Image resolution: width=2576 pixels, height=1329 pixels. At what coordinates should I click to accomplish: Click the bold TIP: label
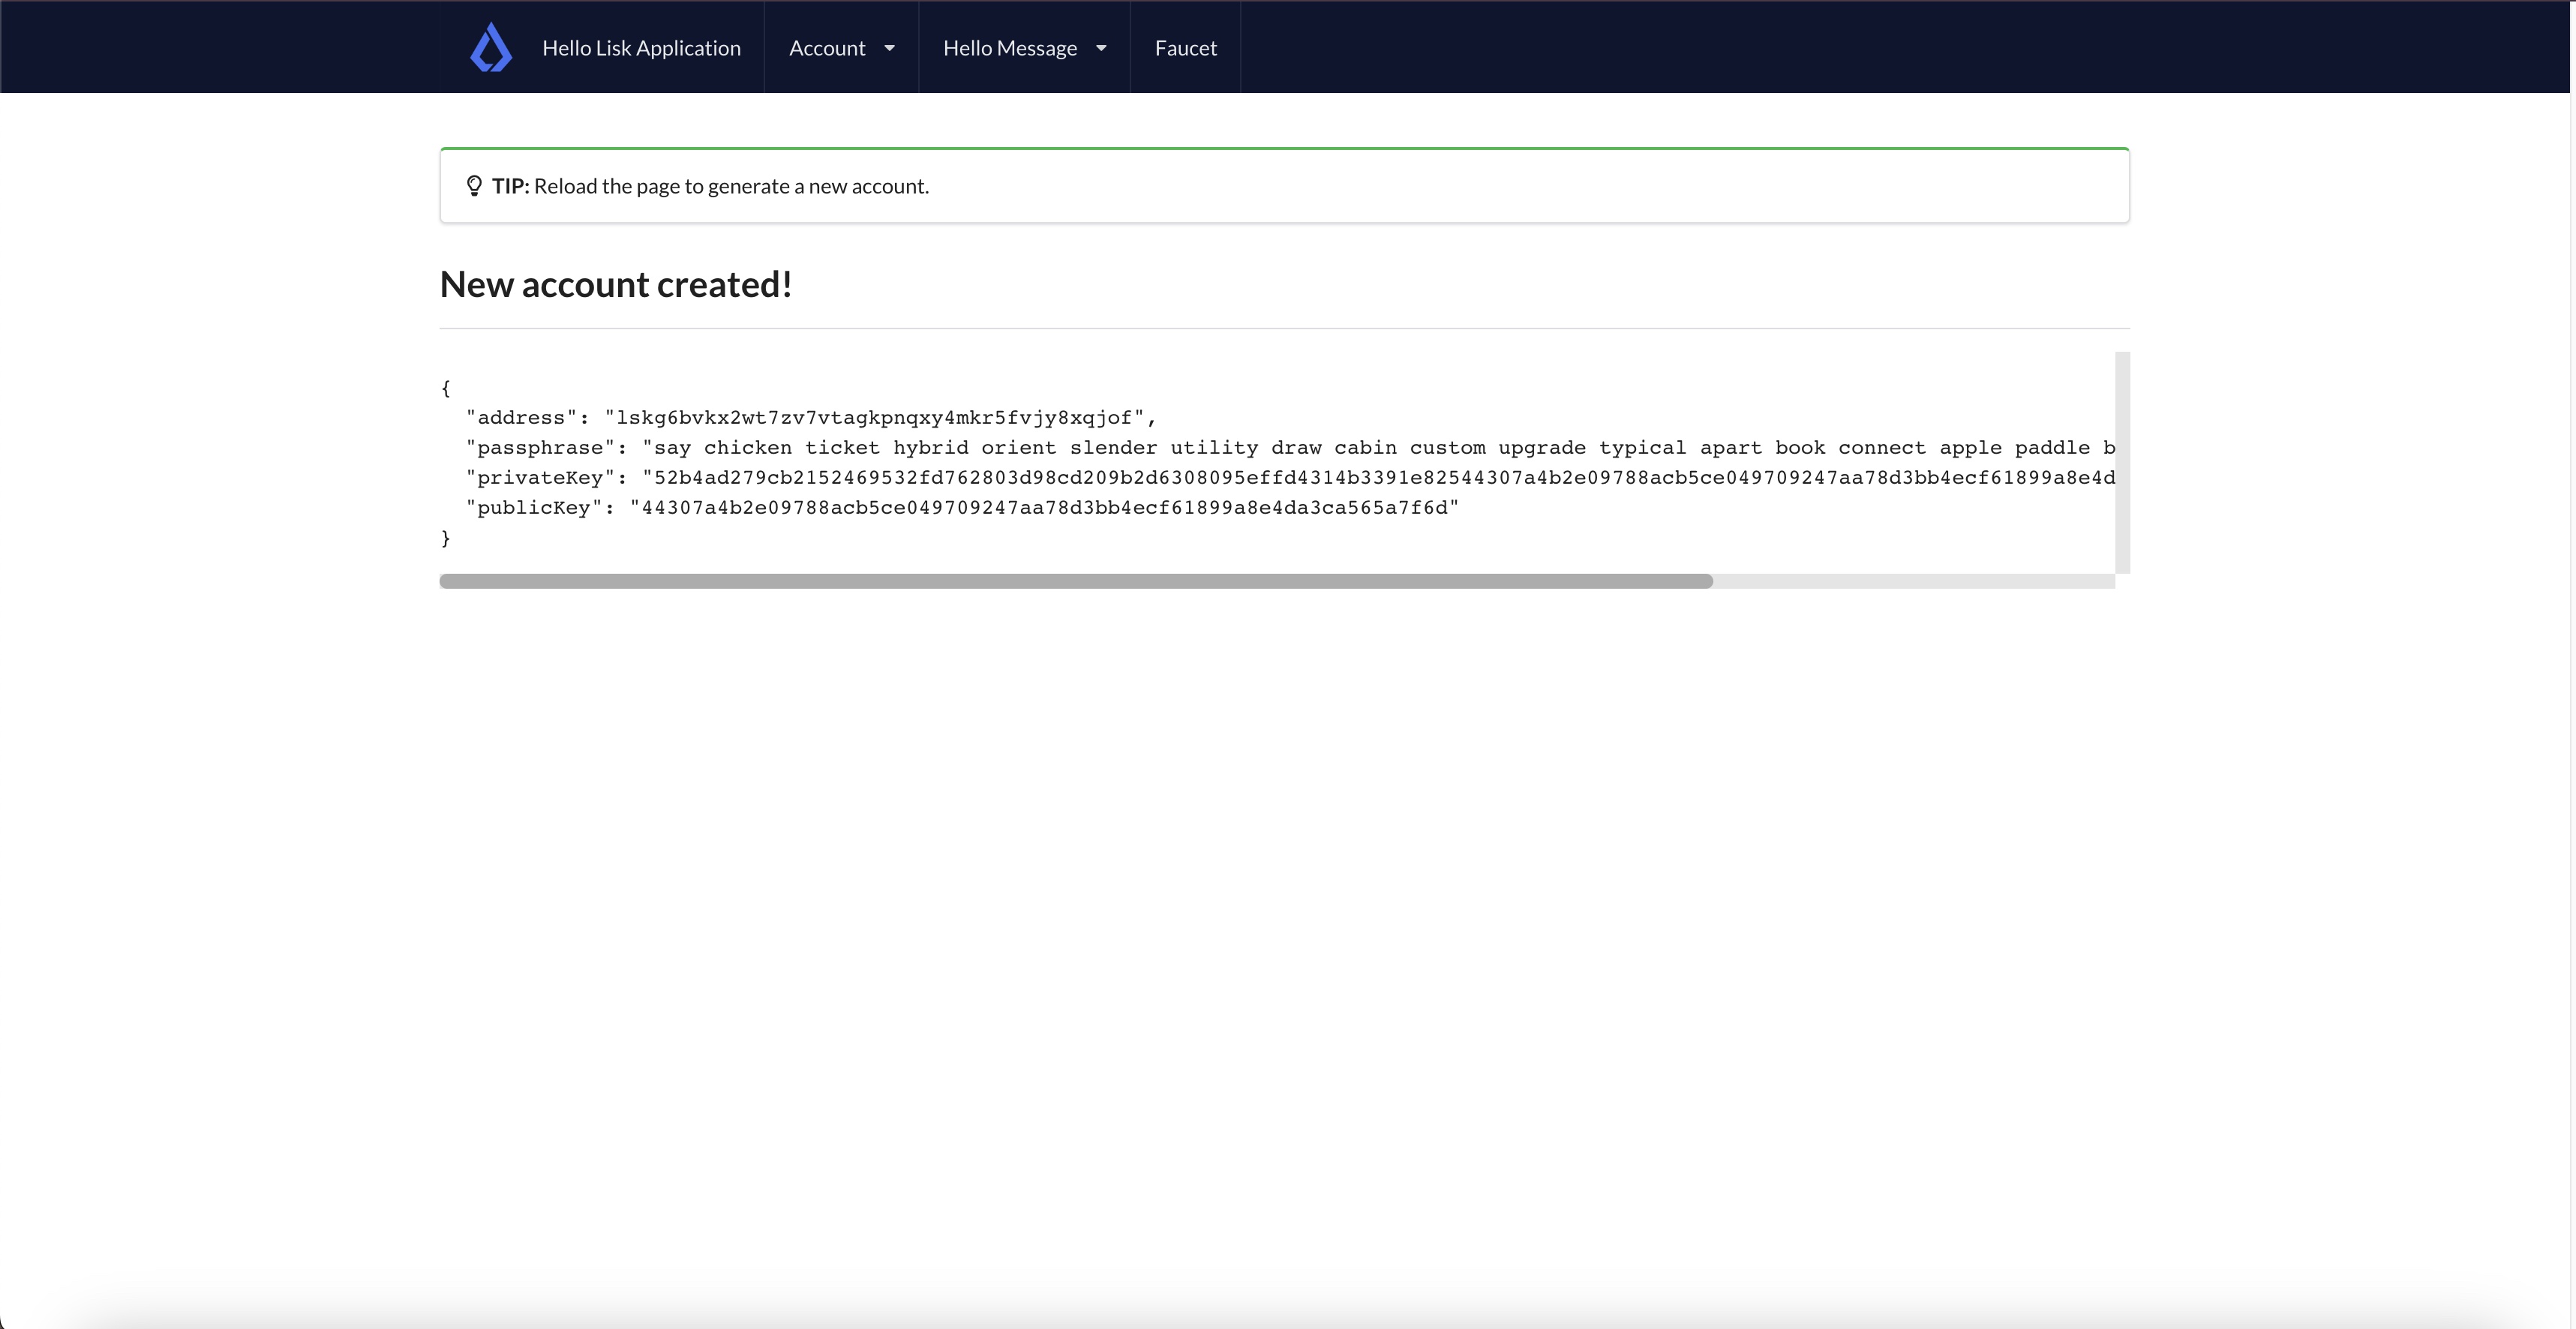510,186
